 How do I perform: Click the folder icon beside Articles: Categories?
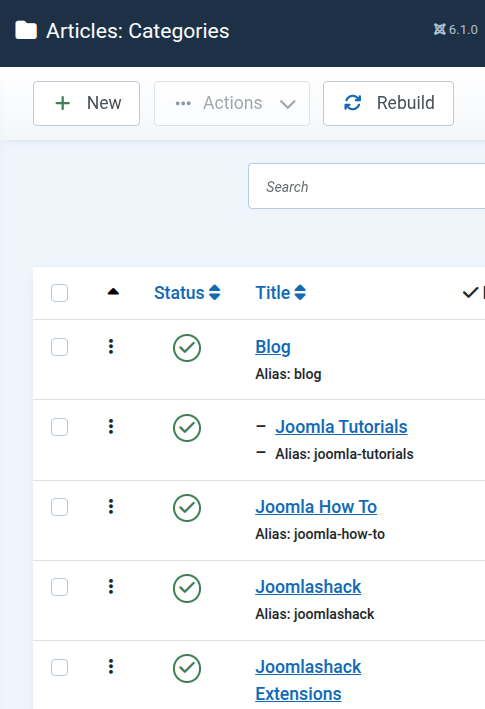[x=26, y=31]
